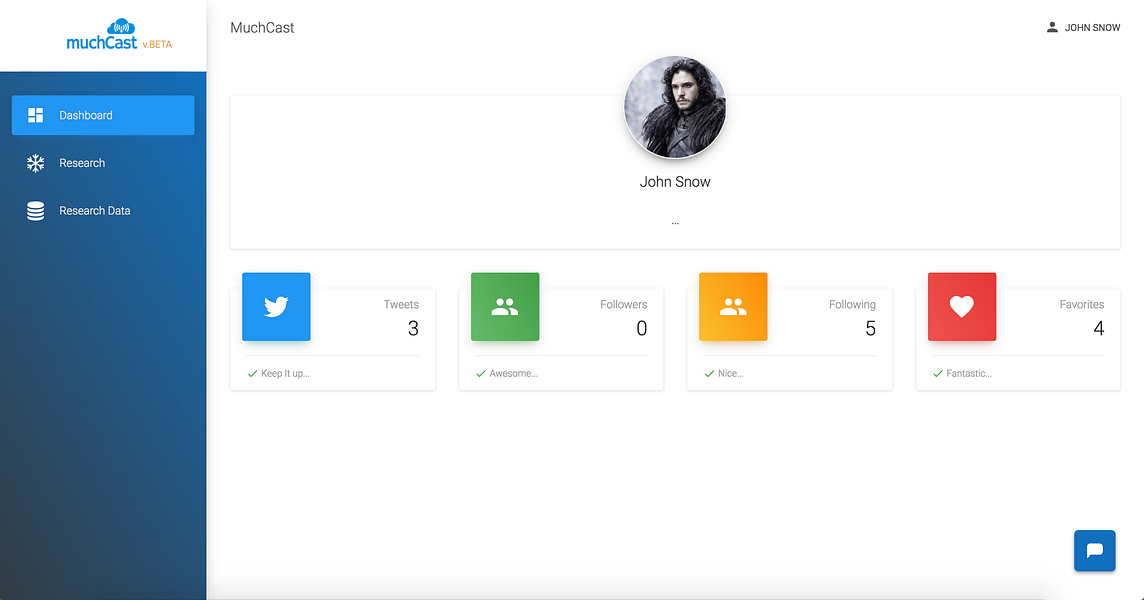Viewport: 1144px width, 600px height.
Task: Click the John Snow profile name
Action: tap(675, 182)
